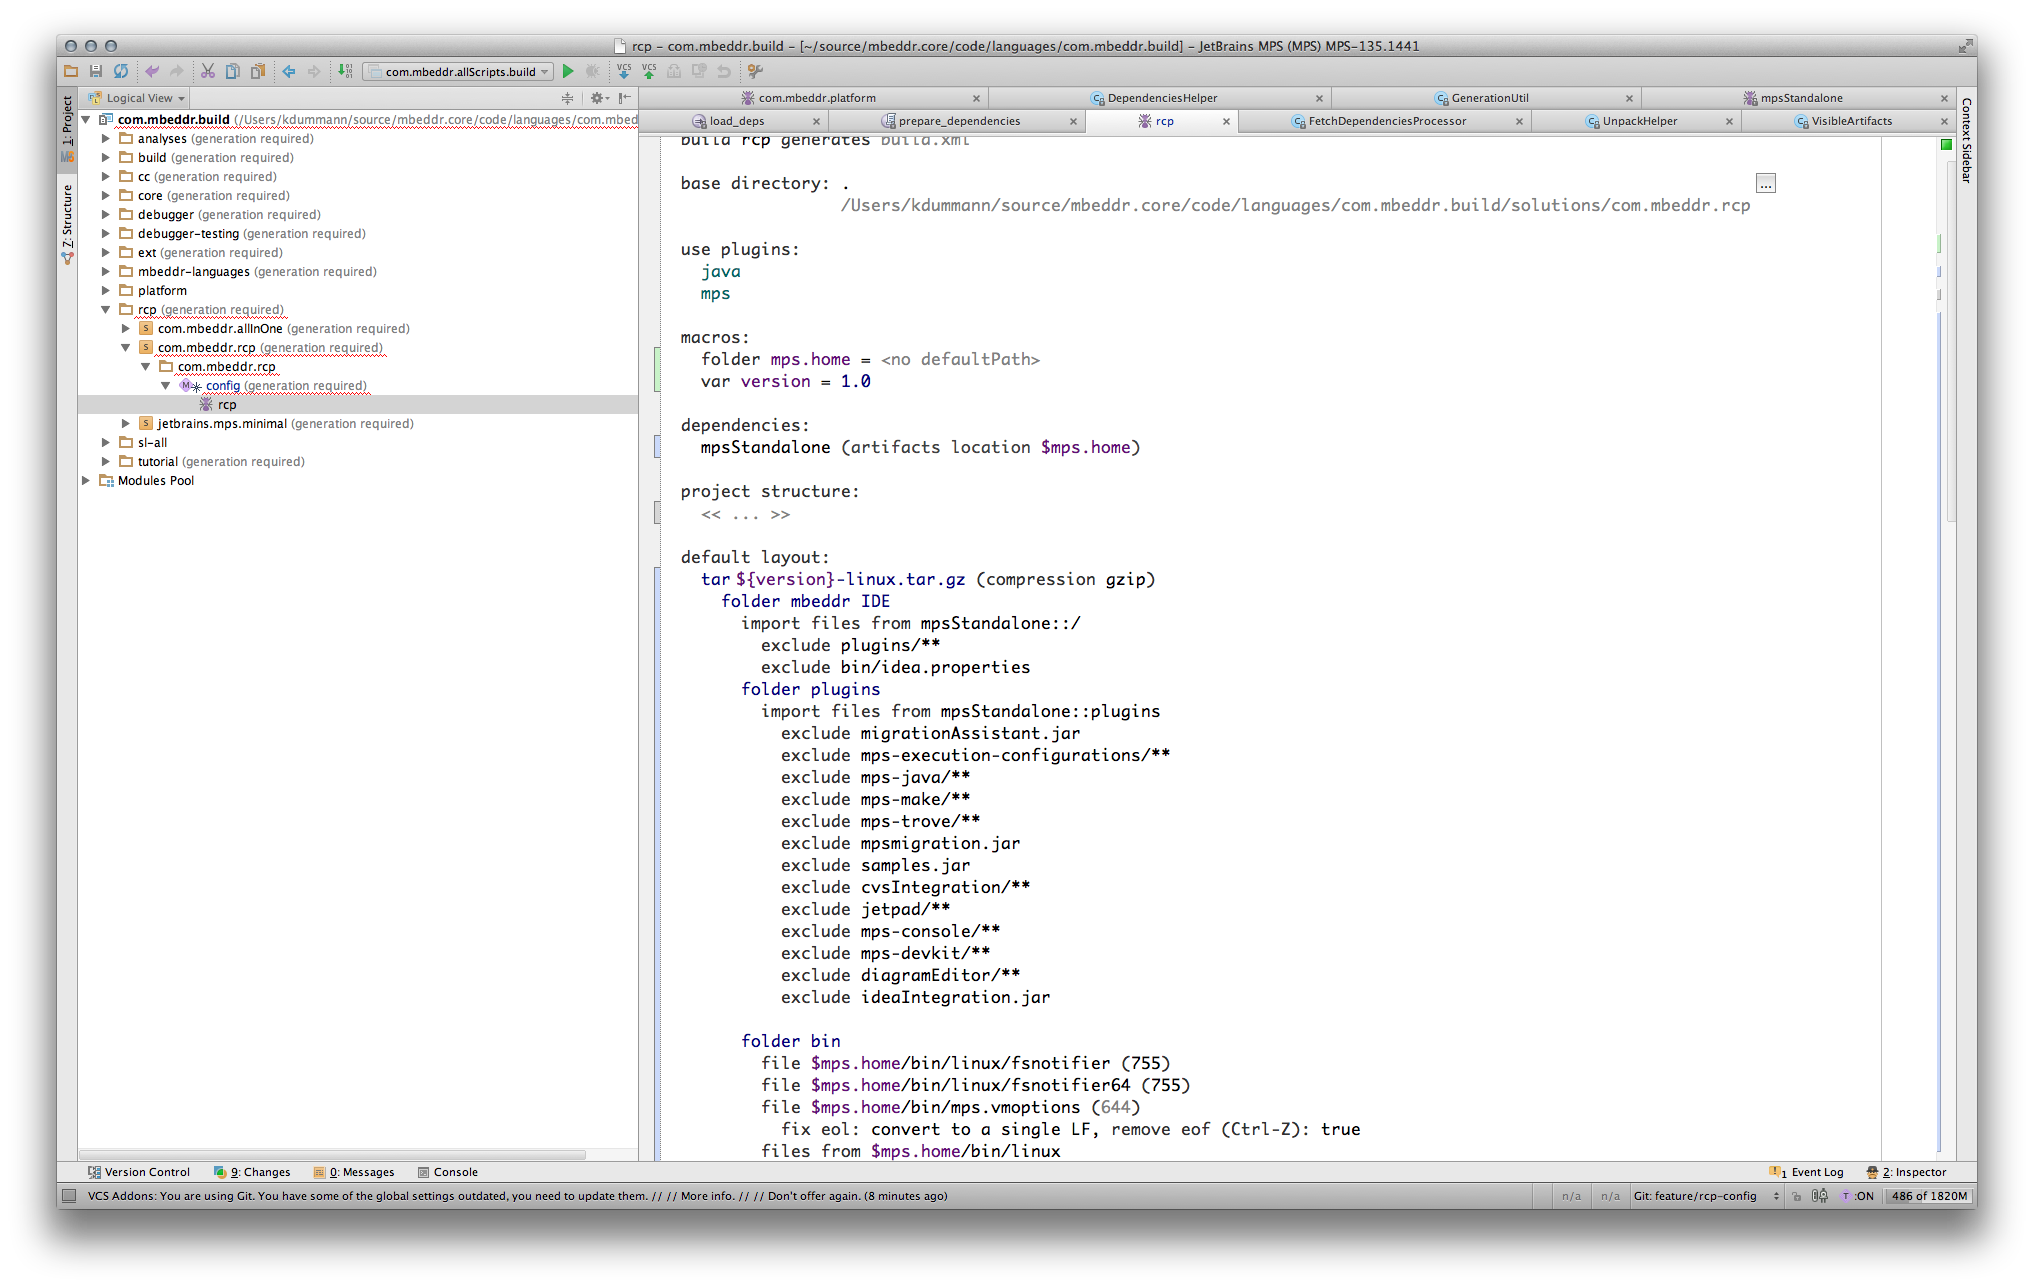
Task: Click the editor vertical scrollbar
Action: pos(1951,340)
